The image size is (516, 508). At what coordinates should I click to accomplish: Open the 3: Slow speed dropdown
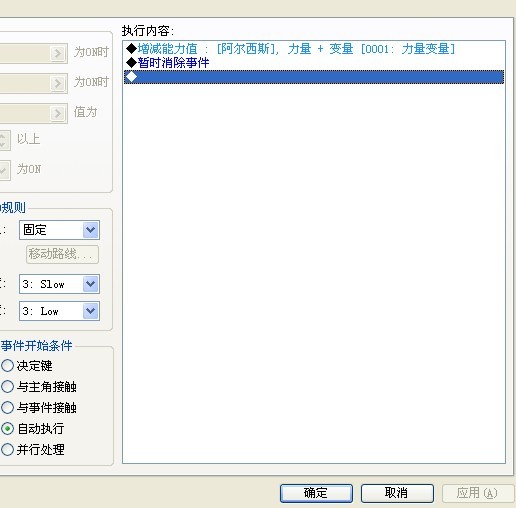(59, 284)
